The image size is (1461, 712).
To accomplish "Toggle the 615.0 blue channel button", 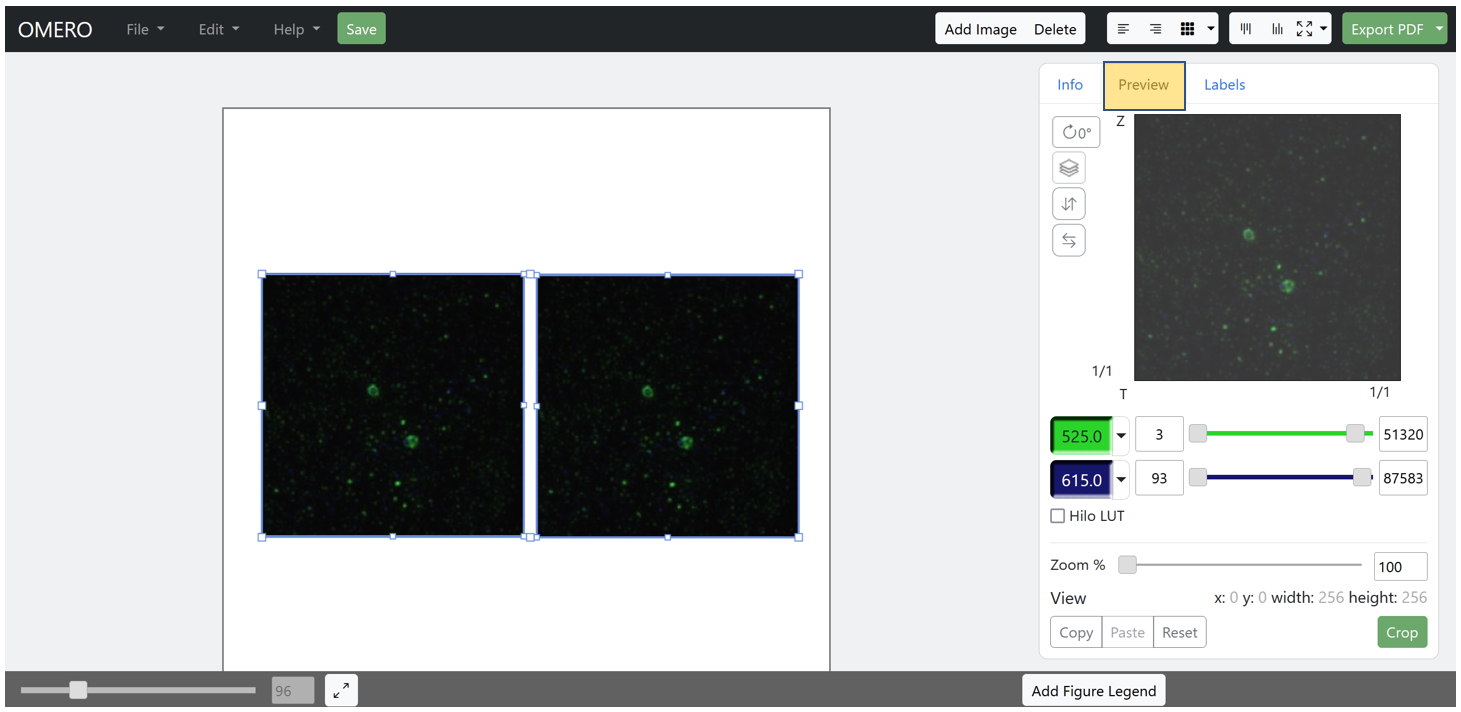I will click(x=1081, y=480).
